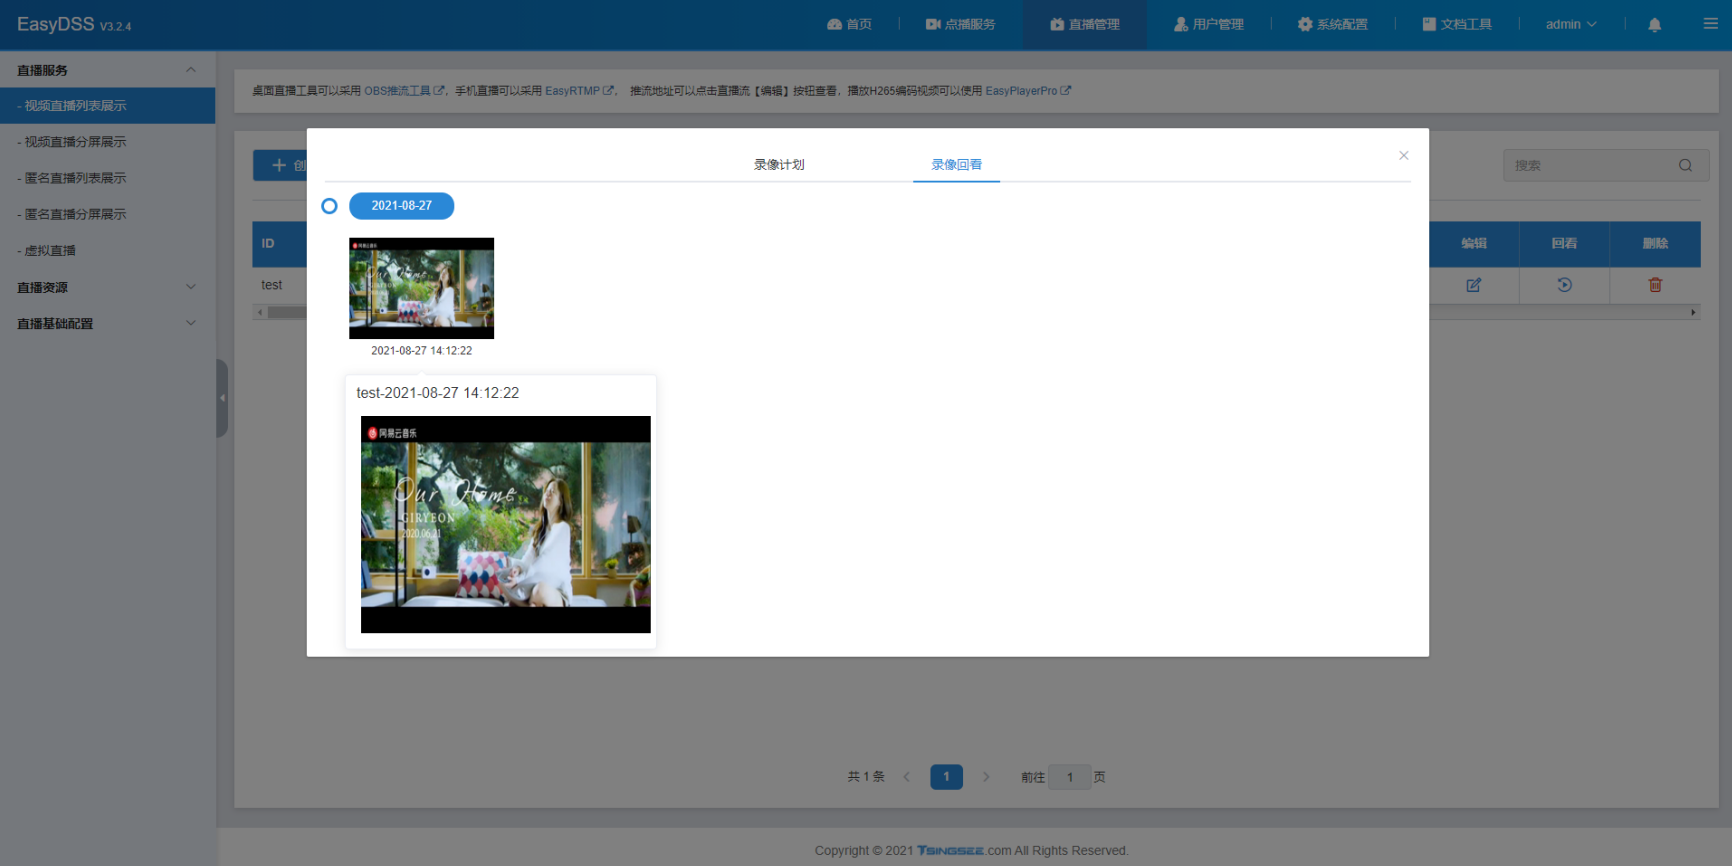Click horizontal scrollbar right arrow
The image size is (1732, 866).
1693,313
